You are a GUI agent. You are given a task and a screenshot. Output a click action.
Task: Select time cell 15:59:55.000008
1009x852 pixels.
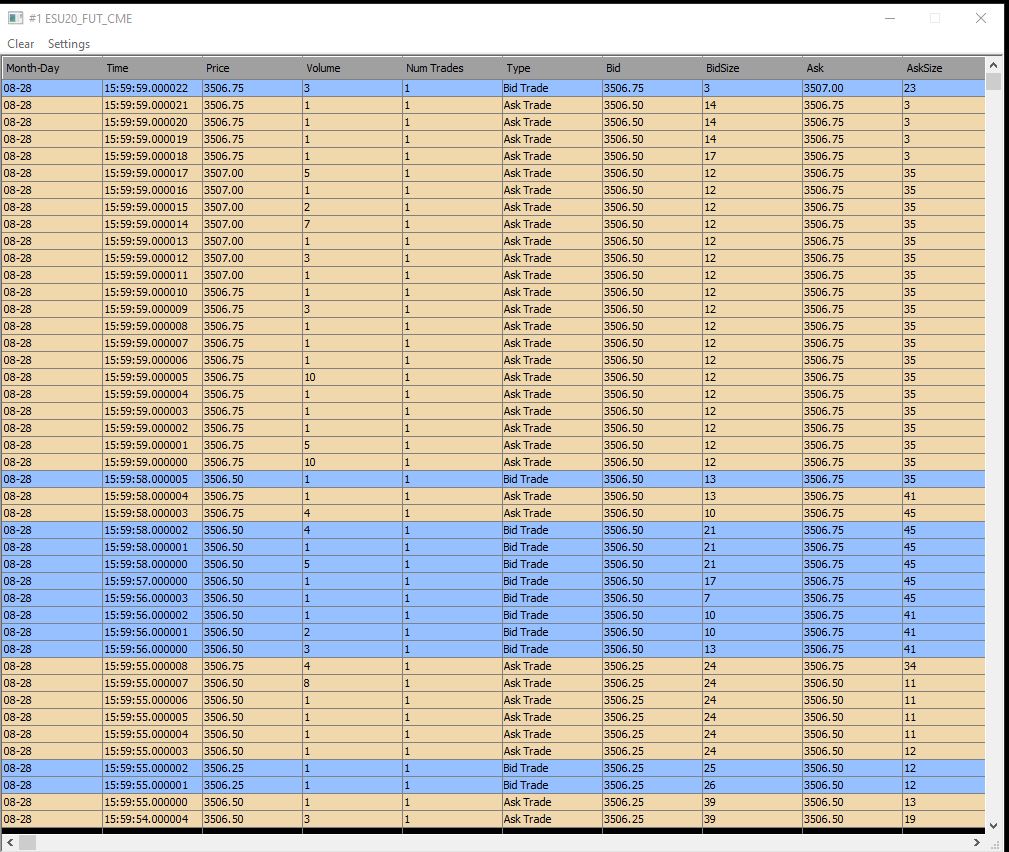pyautogui.click(x=153, y=666)
